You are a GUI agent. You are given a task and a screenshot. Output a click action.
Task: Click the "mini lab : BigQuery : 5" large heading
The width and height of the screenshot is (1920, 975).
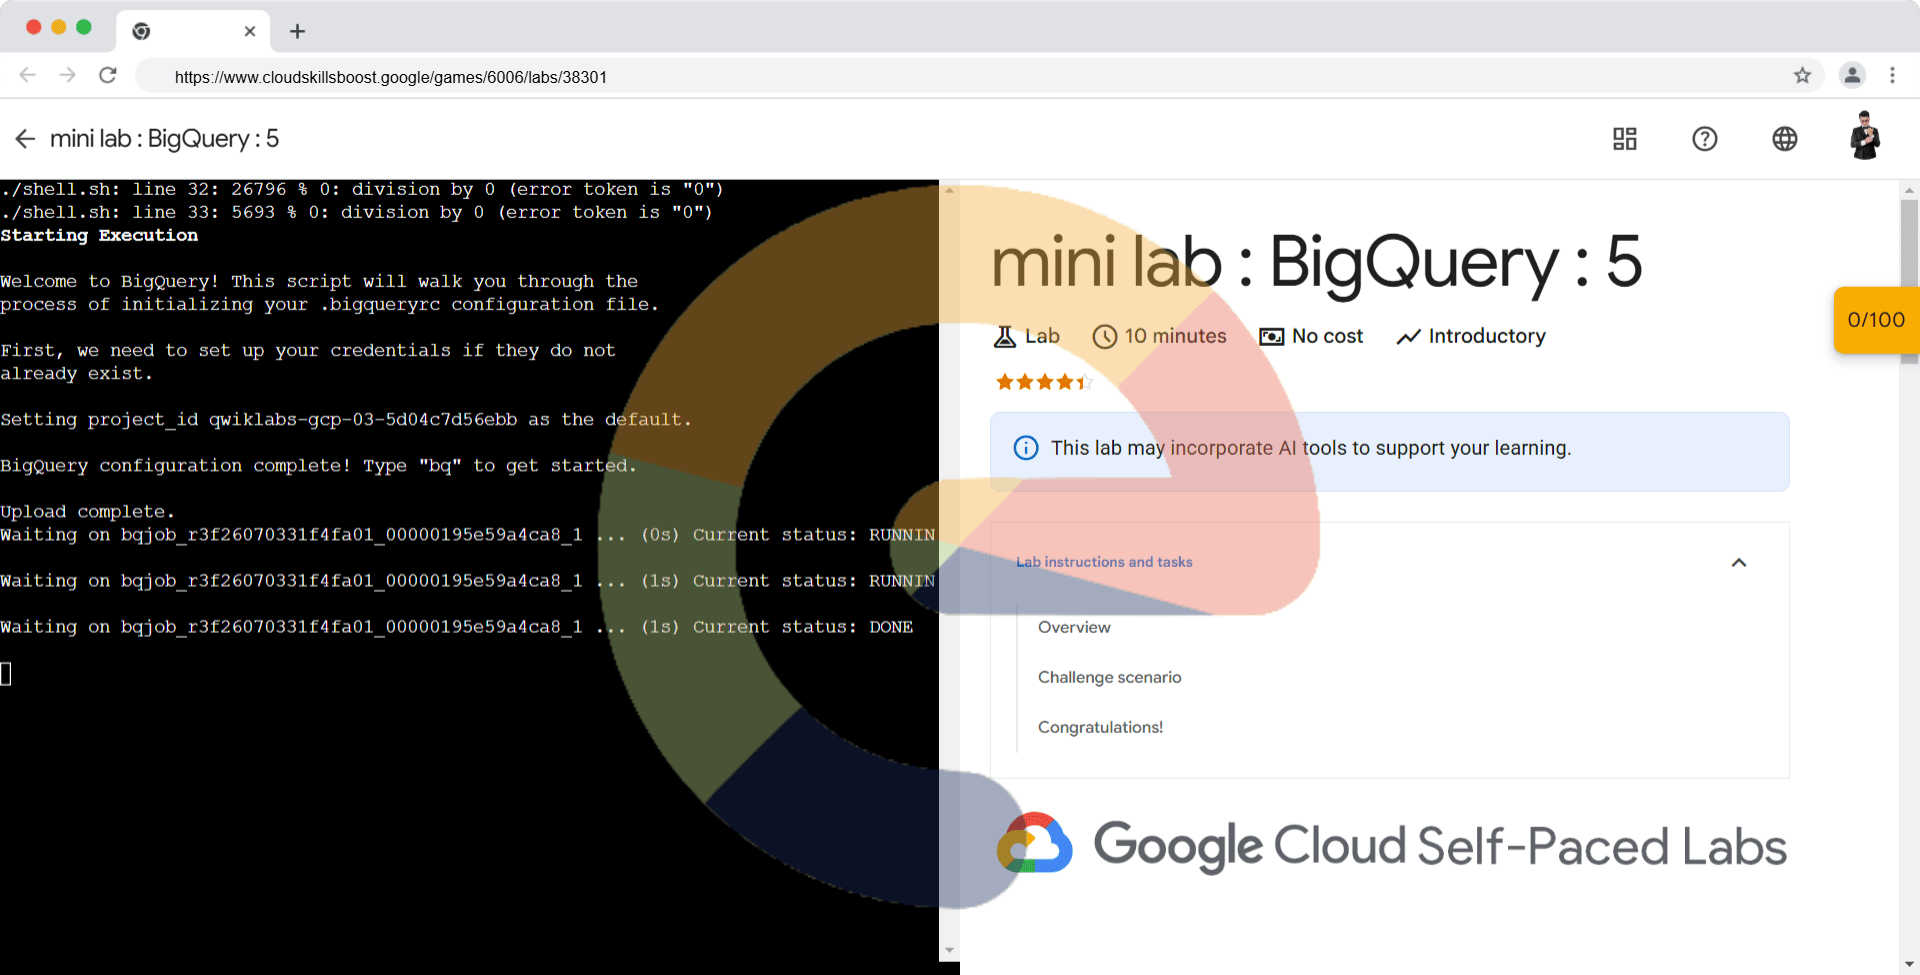[x=1316, y=262]
